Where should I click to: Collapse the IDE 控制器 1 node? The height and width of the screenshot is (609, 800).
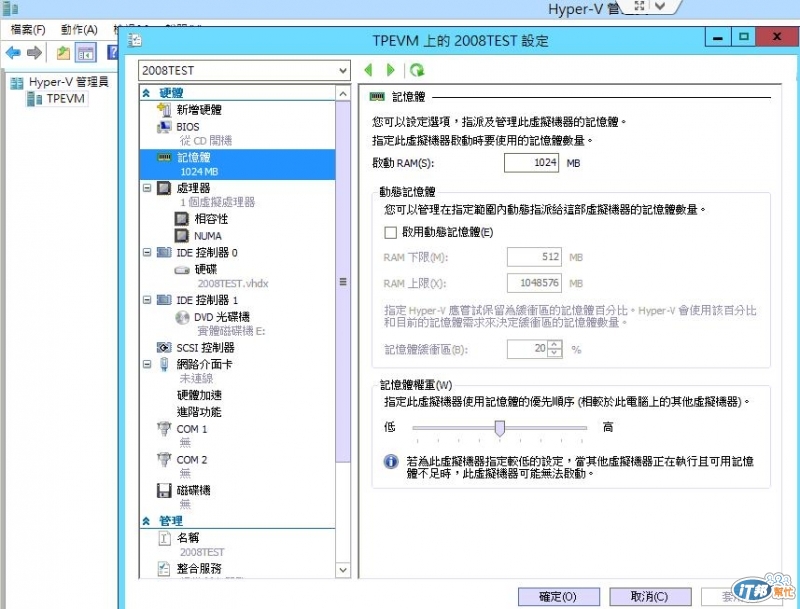click(x=147, y=300)
